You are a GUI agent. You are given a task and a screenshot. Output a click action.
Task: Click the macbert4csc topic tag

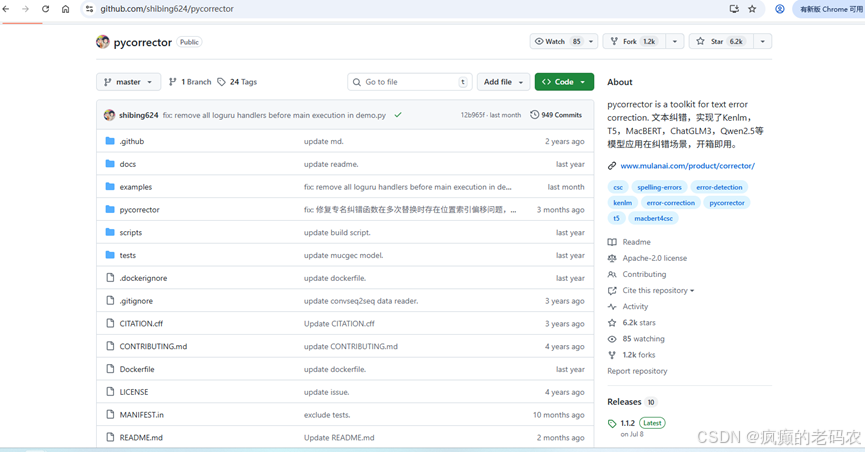click(x=653, y=218)
